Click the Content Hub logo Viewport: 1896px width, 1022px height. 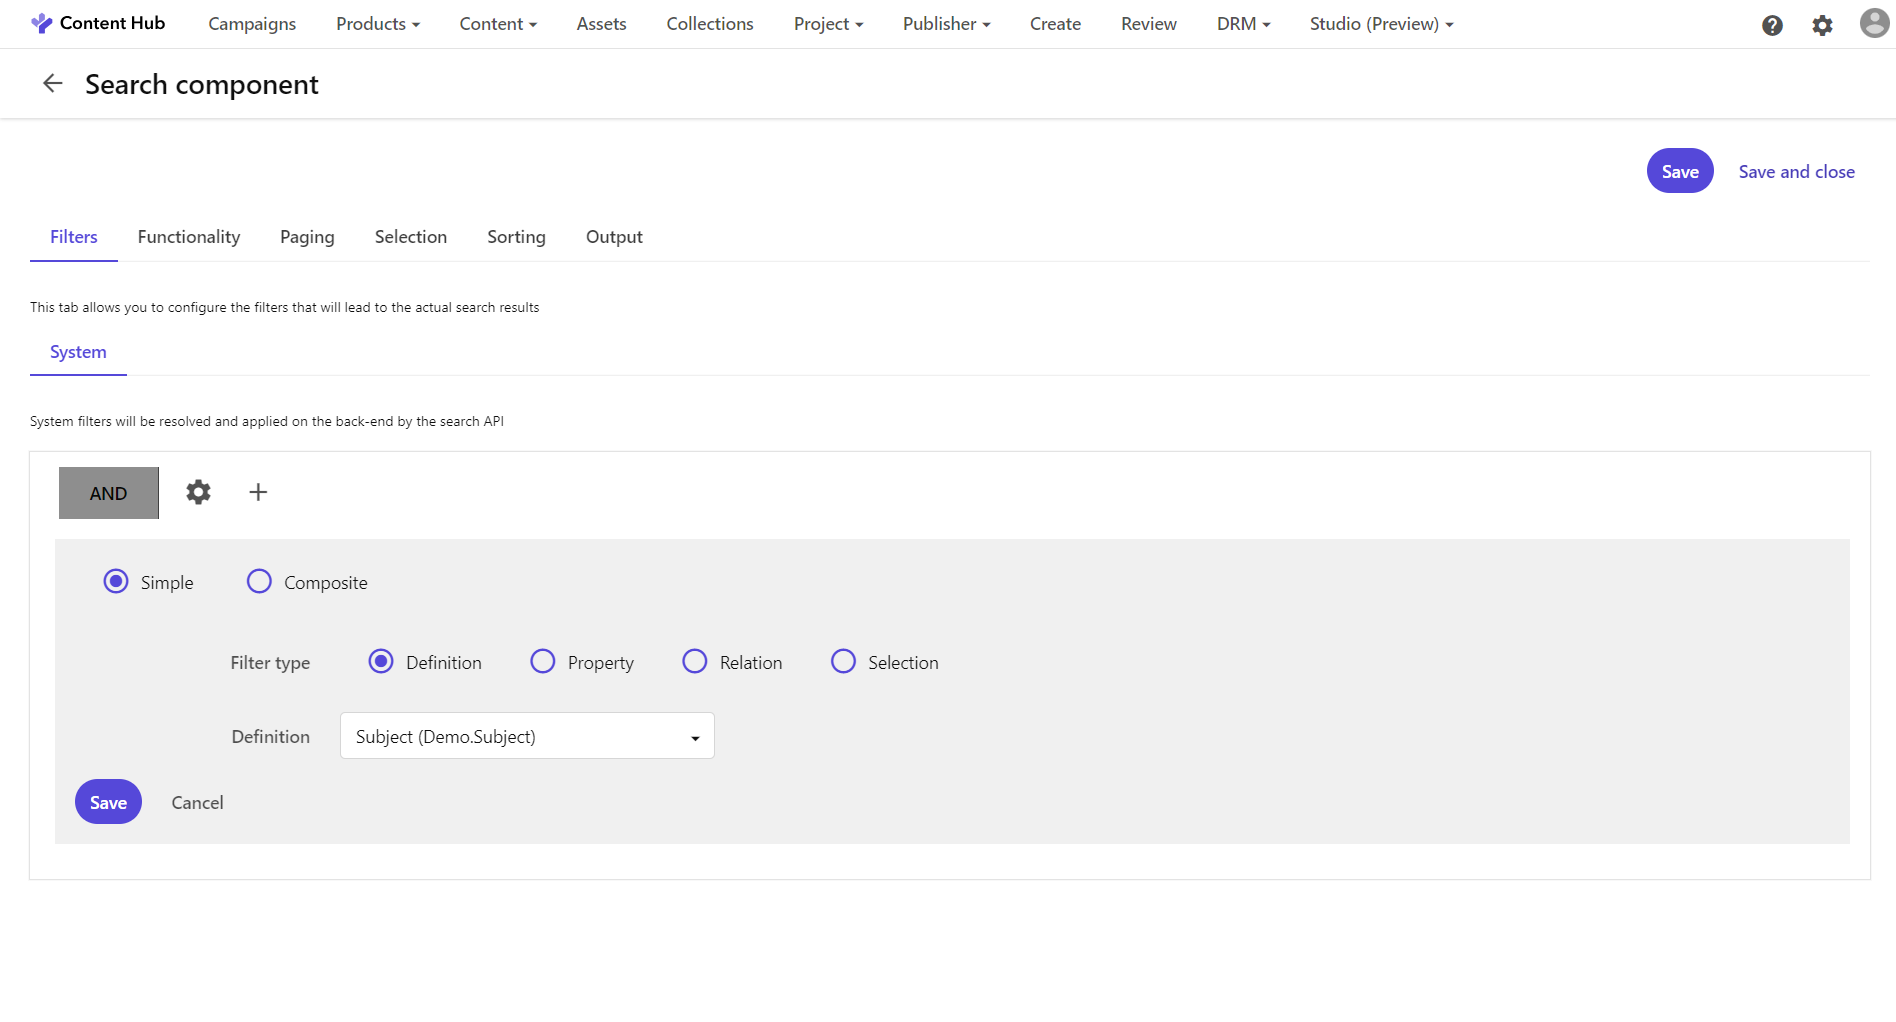tap(98, 23)
